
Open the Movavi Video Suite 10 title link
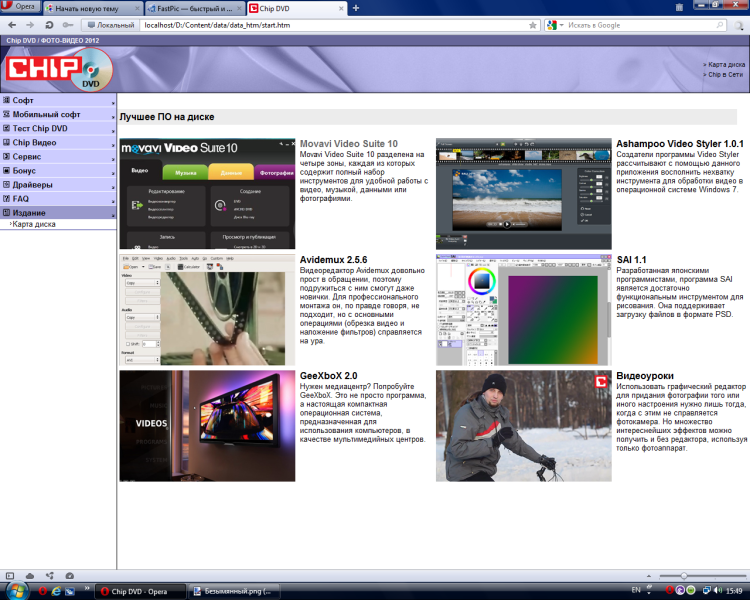pyautogui.click(x=349, y=144)
